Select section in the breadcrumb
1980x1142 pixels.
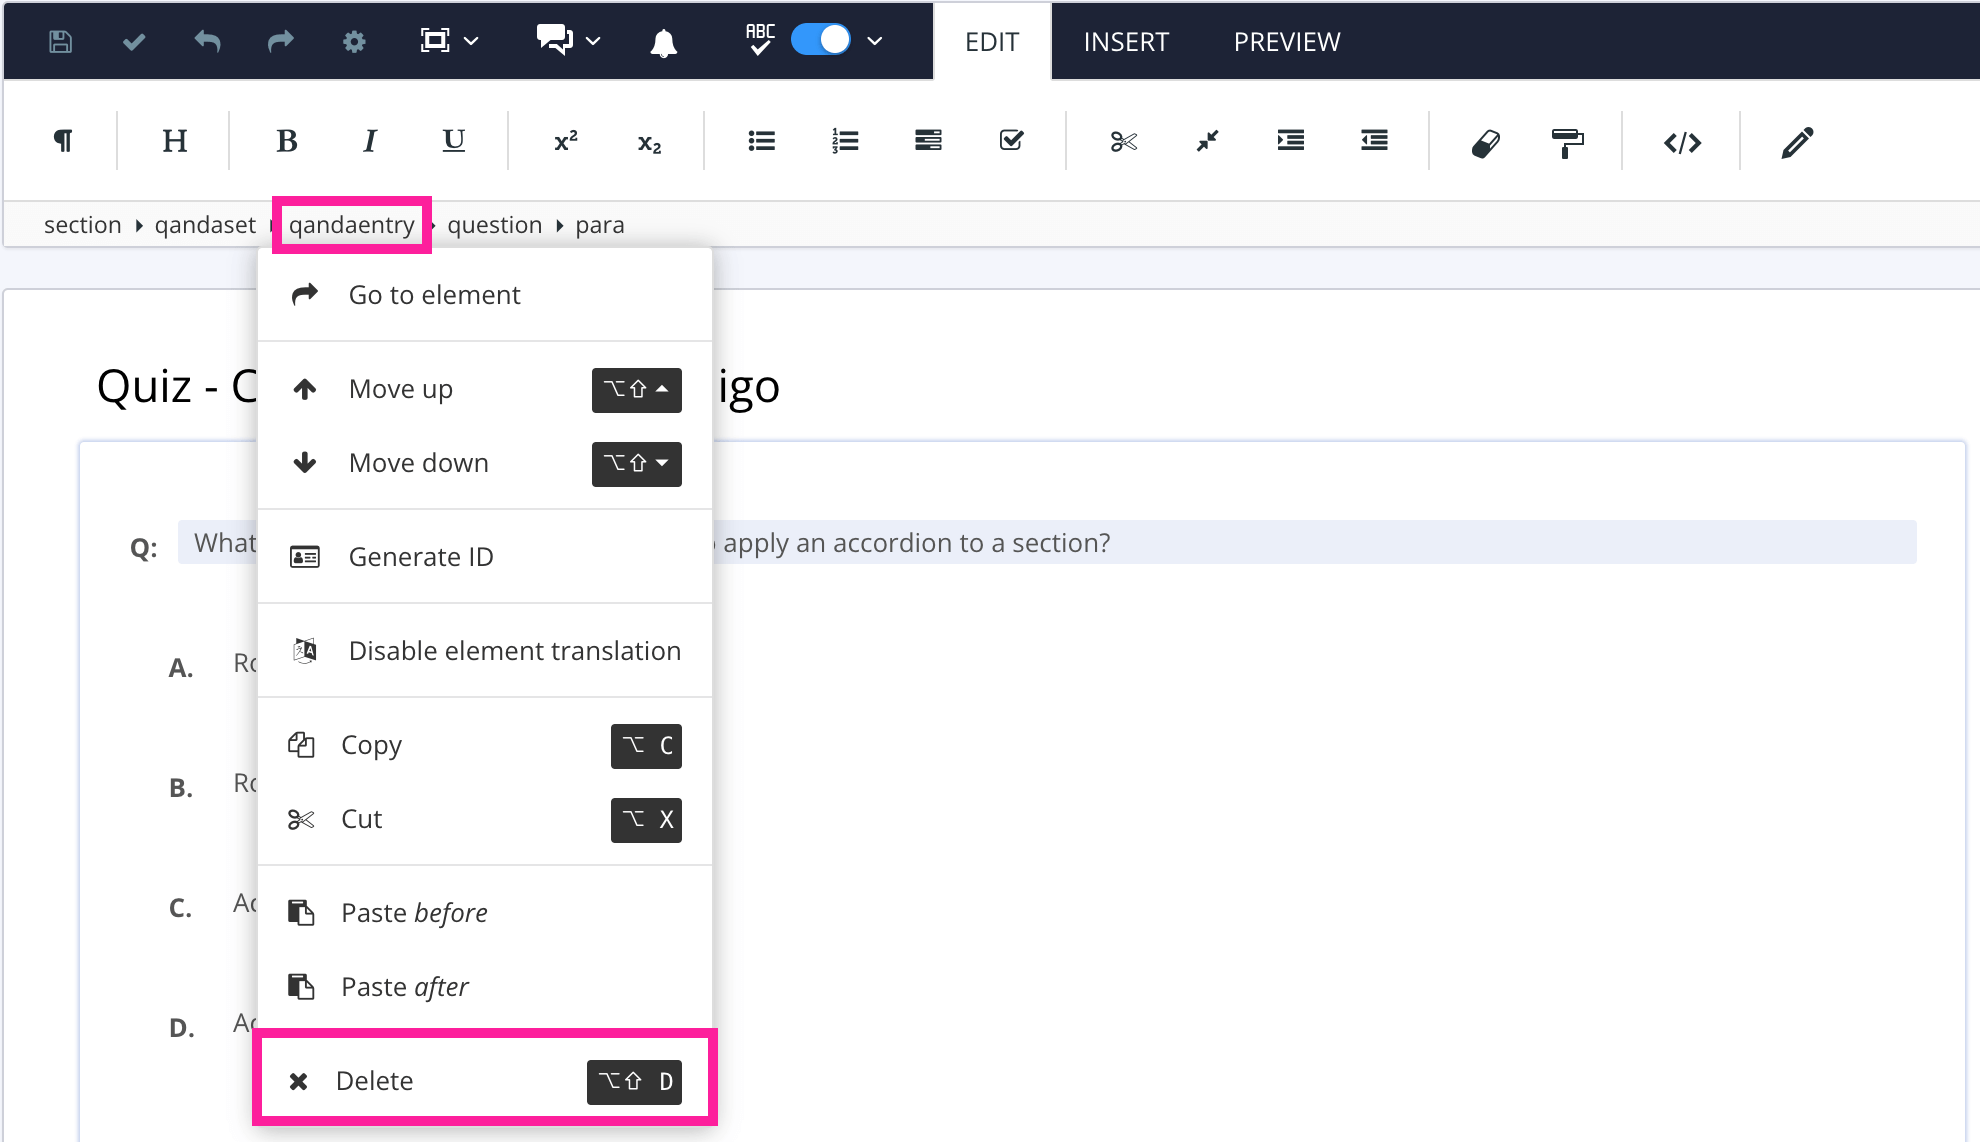83,225
